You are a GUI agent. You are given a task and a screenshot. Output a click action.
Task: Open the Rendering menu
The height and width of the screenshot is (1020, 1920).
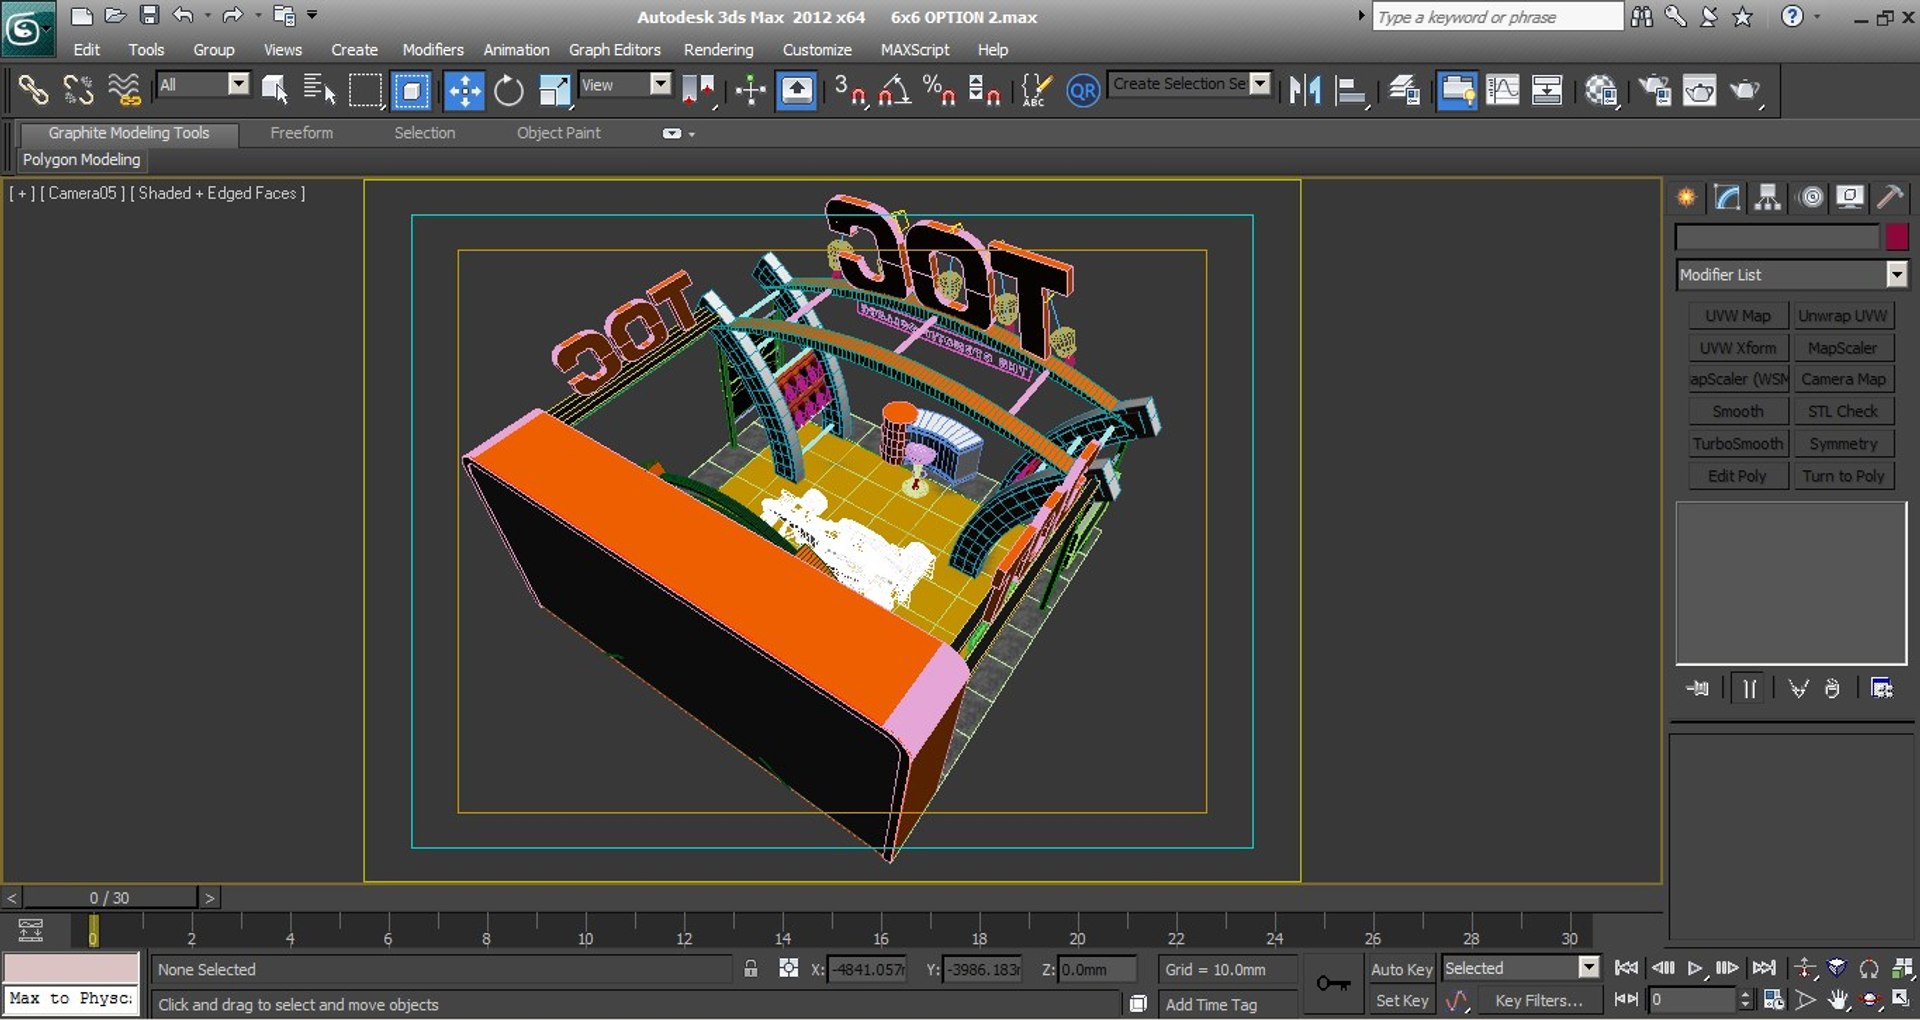tap(718, 49)
